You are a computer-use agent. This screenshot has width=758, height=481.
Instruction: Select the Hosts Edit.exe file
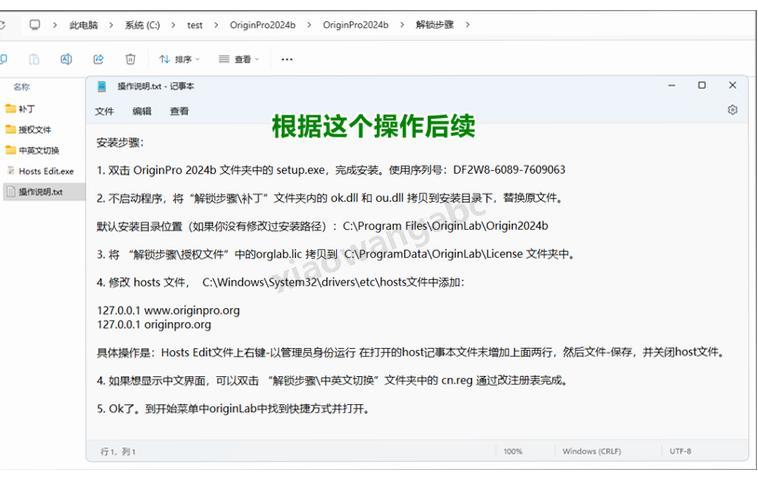coord(45,171)
